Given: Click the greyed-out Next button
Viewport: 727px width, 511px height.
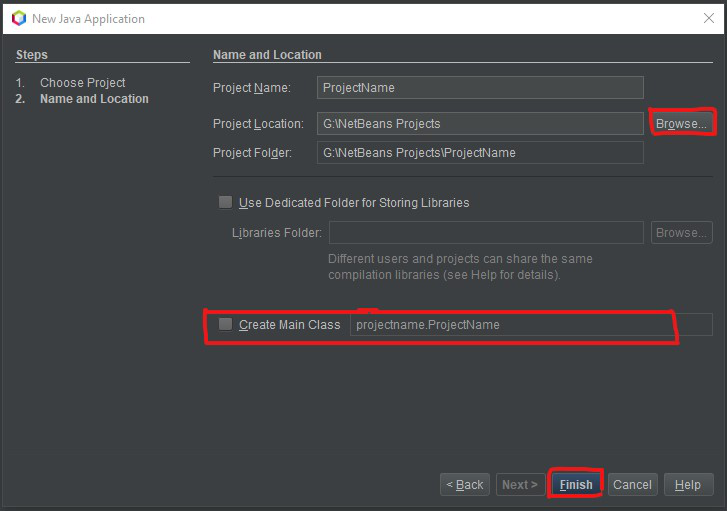Looking at the screenshot, I should [520, 485].
